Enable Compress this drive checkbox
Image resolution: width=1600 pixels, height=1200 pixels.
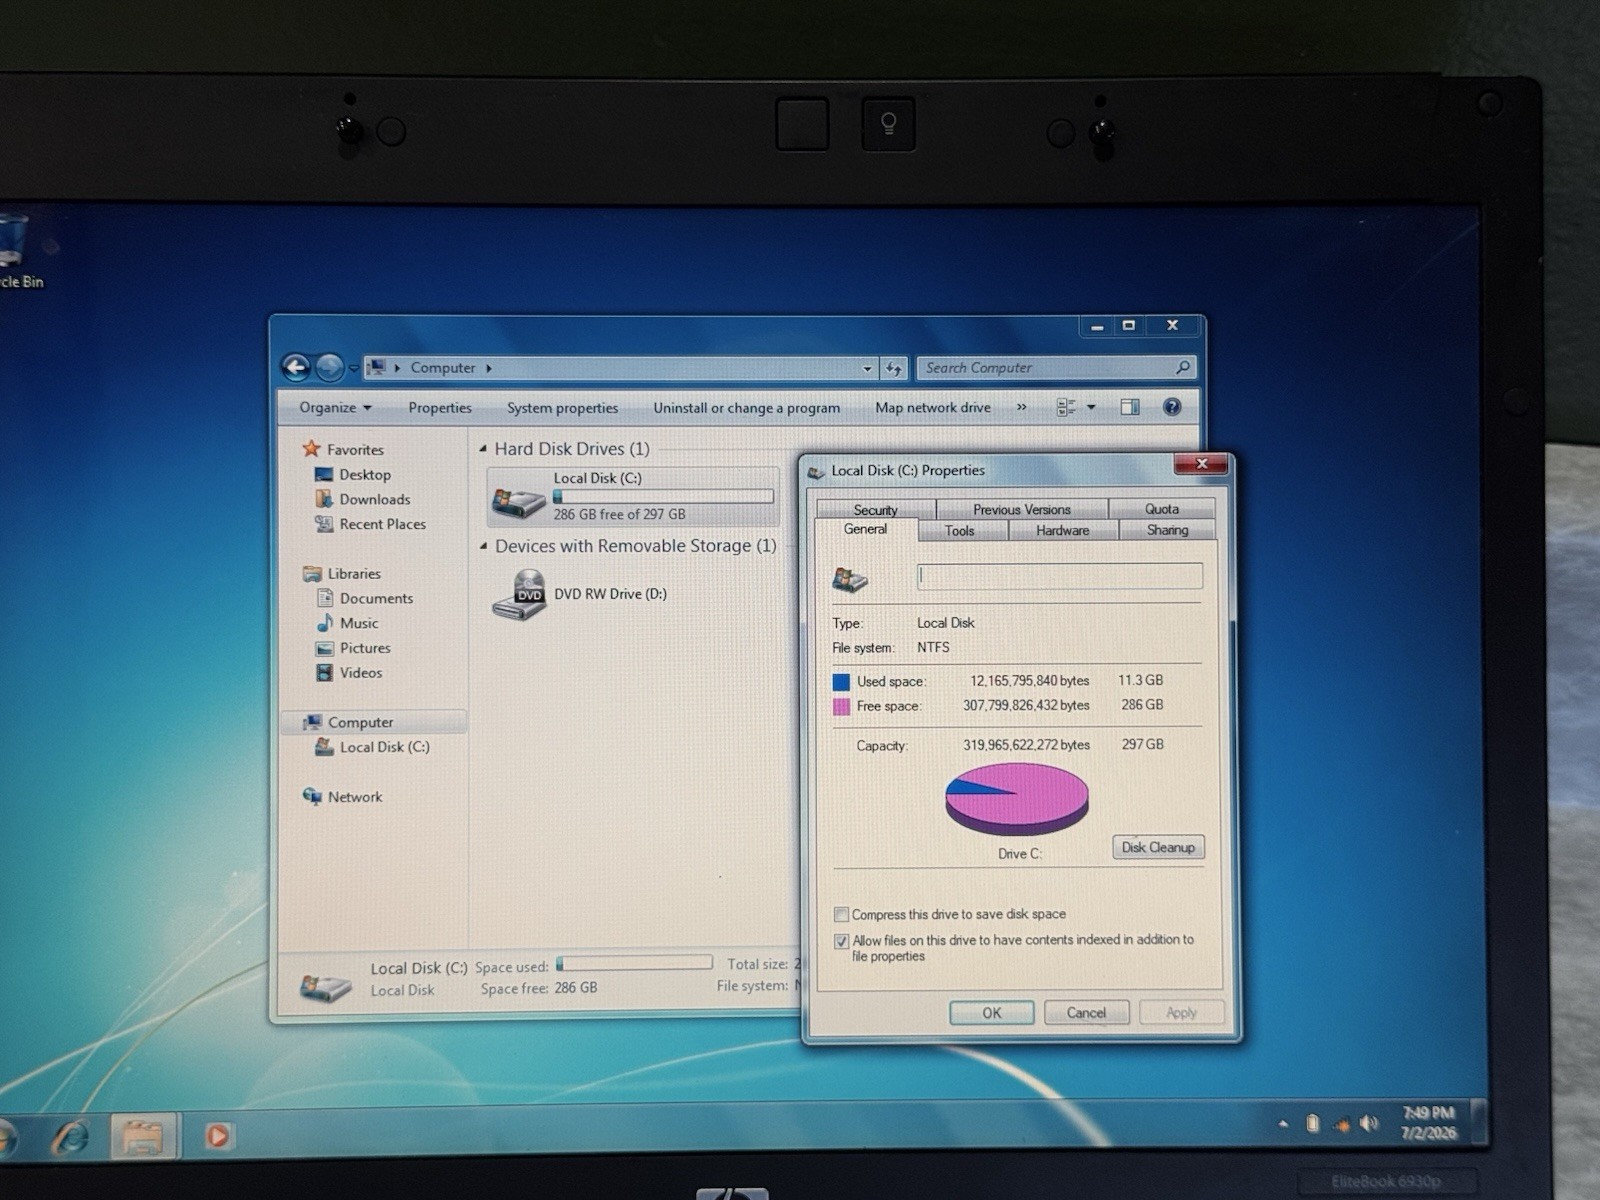point(841,914)
